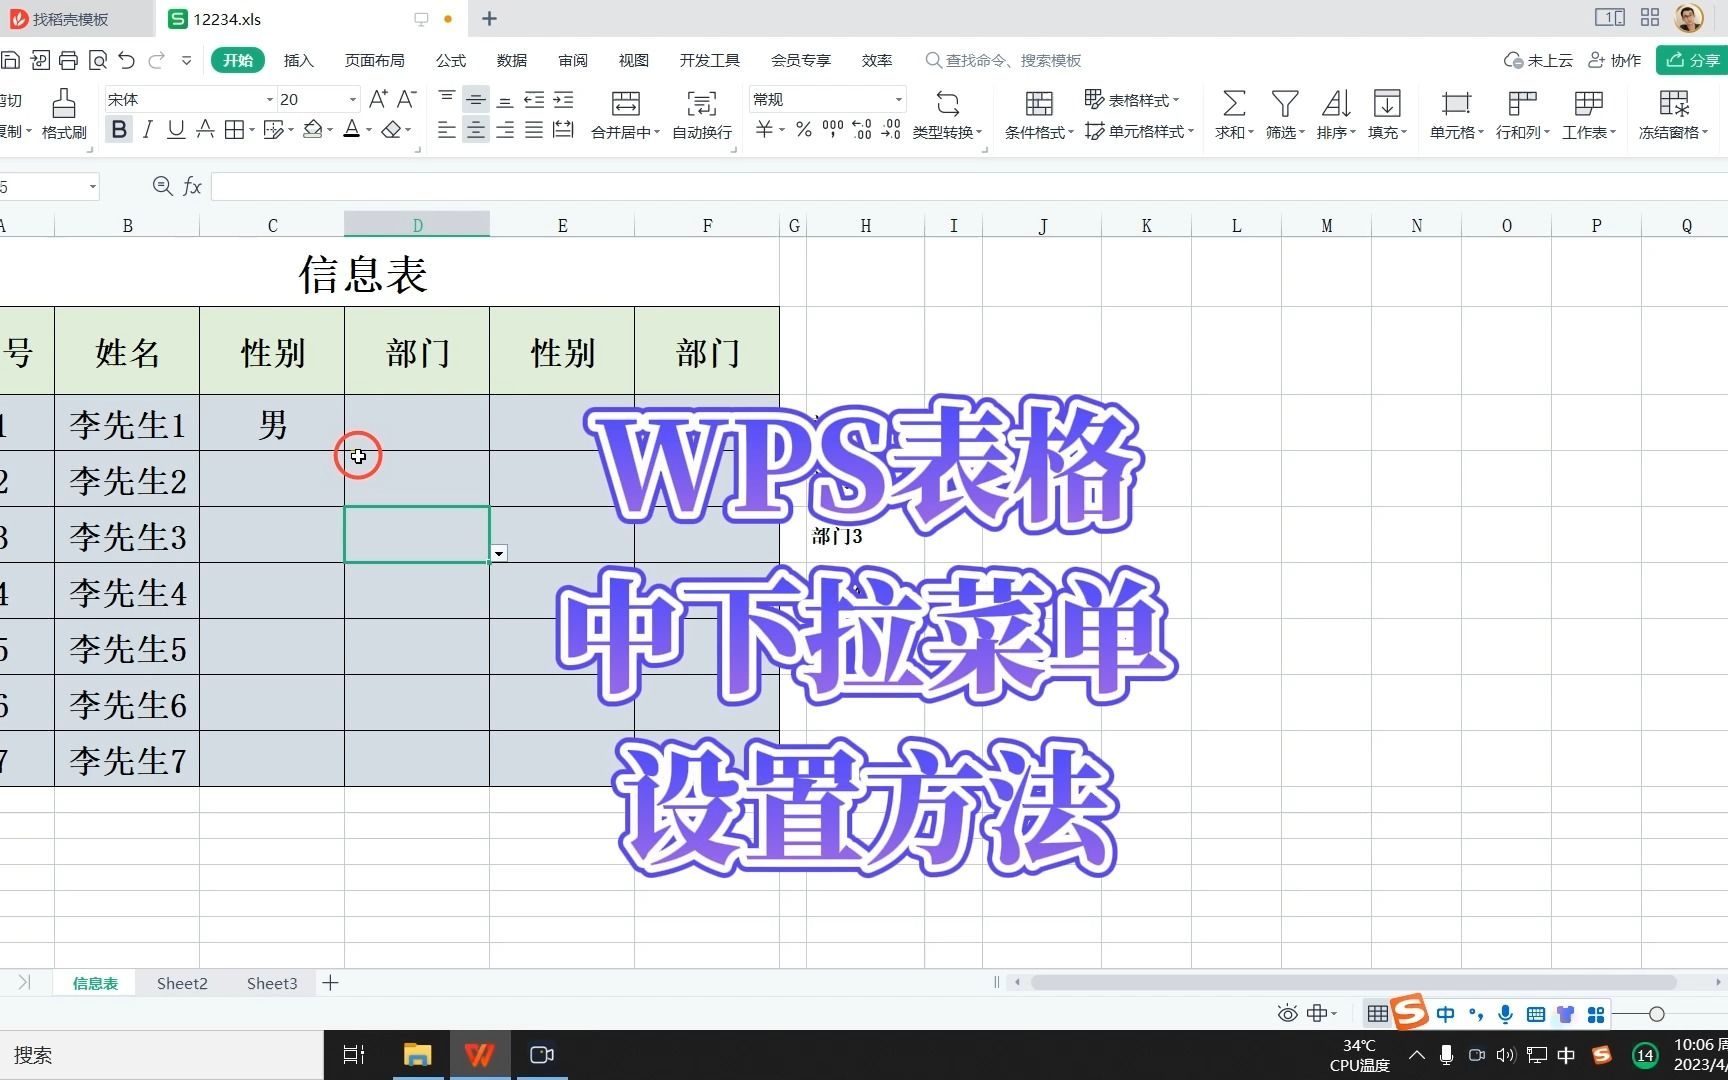Viewport: 1728px width, 1080px height.
Task: Click the Freeze Panes (冻结窗格) icon
Action: click(1673, 103)
